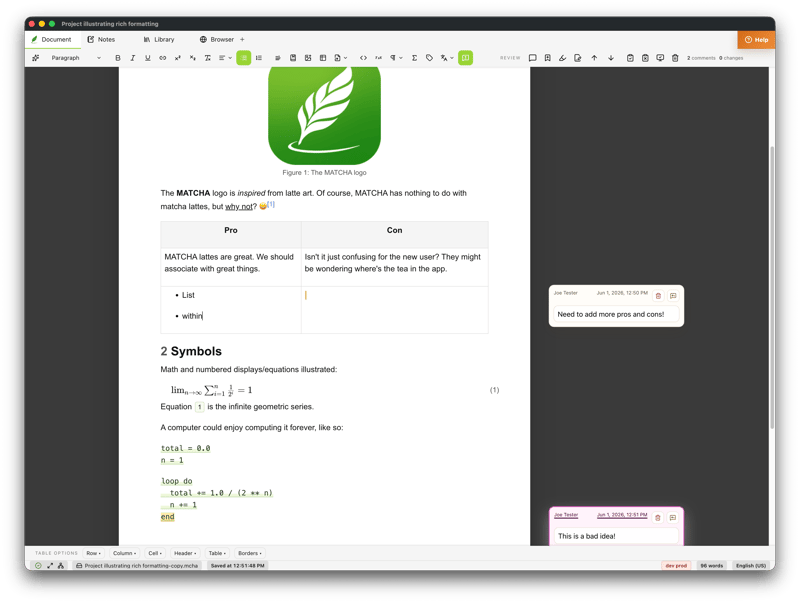Toggle bold formatting in toolbar
The height and width of the screenshot is (603, 800).
pyautogui.click(x=118, y=58)
